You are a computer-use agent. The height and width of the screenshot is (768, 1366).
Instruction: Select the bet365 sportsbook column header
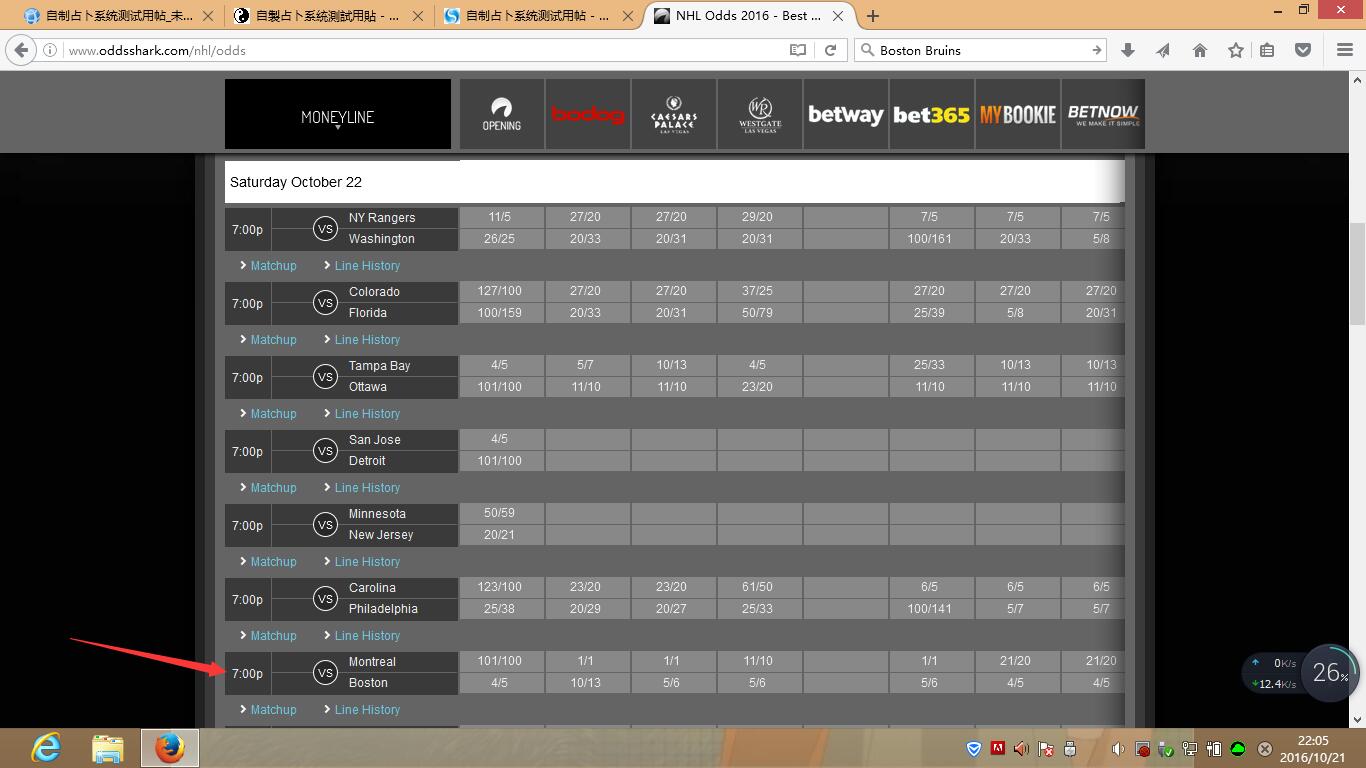[931, 115]
